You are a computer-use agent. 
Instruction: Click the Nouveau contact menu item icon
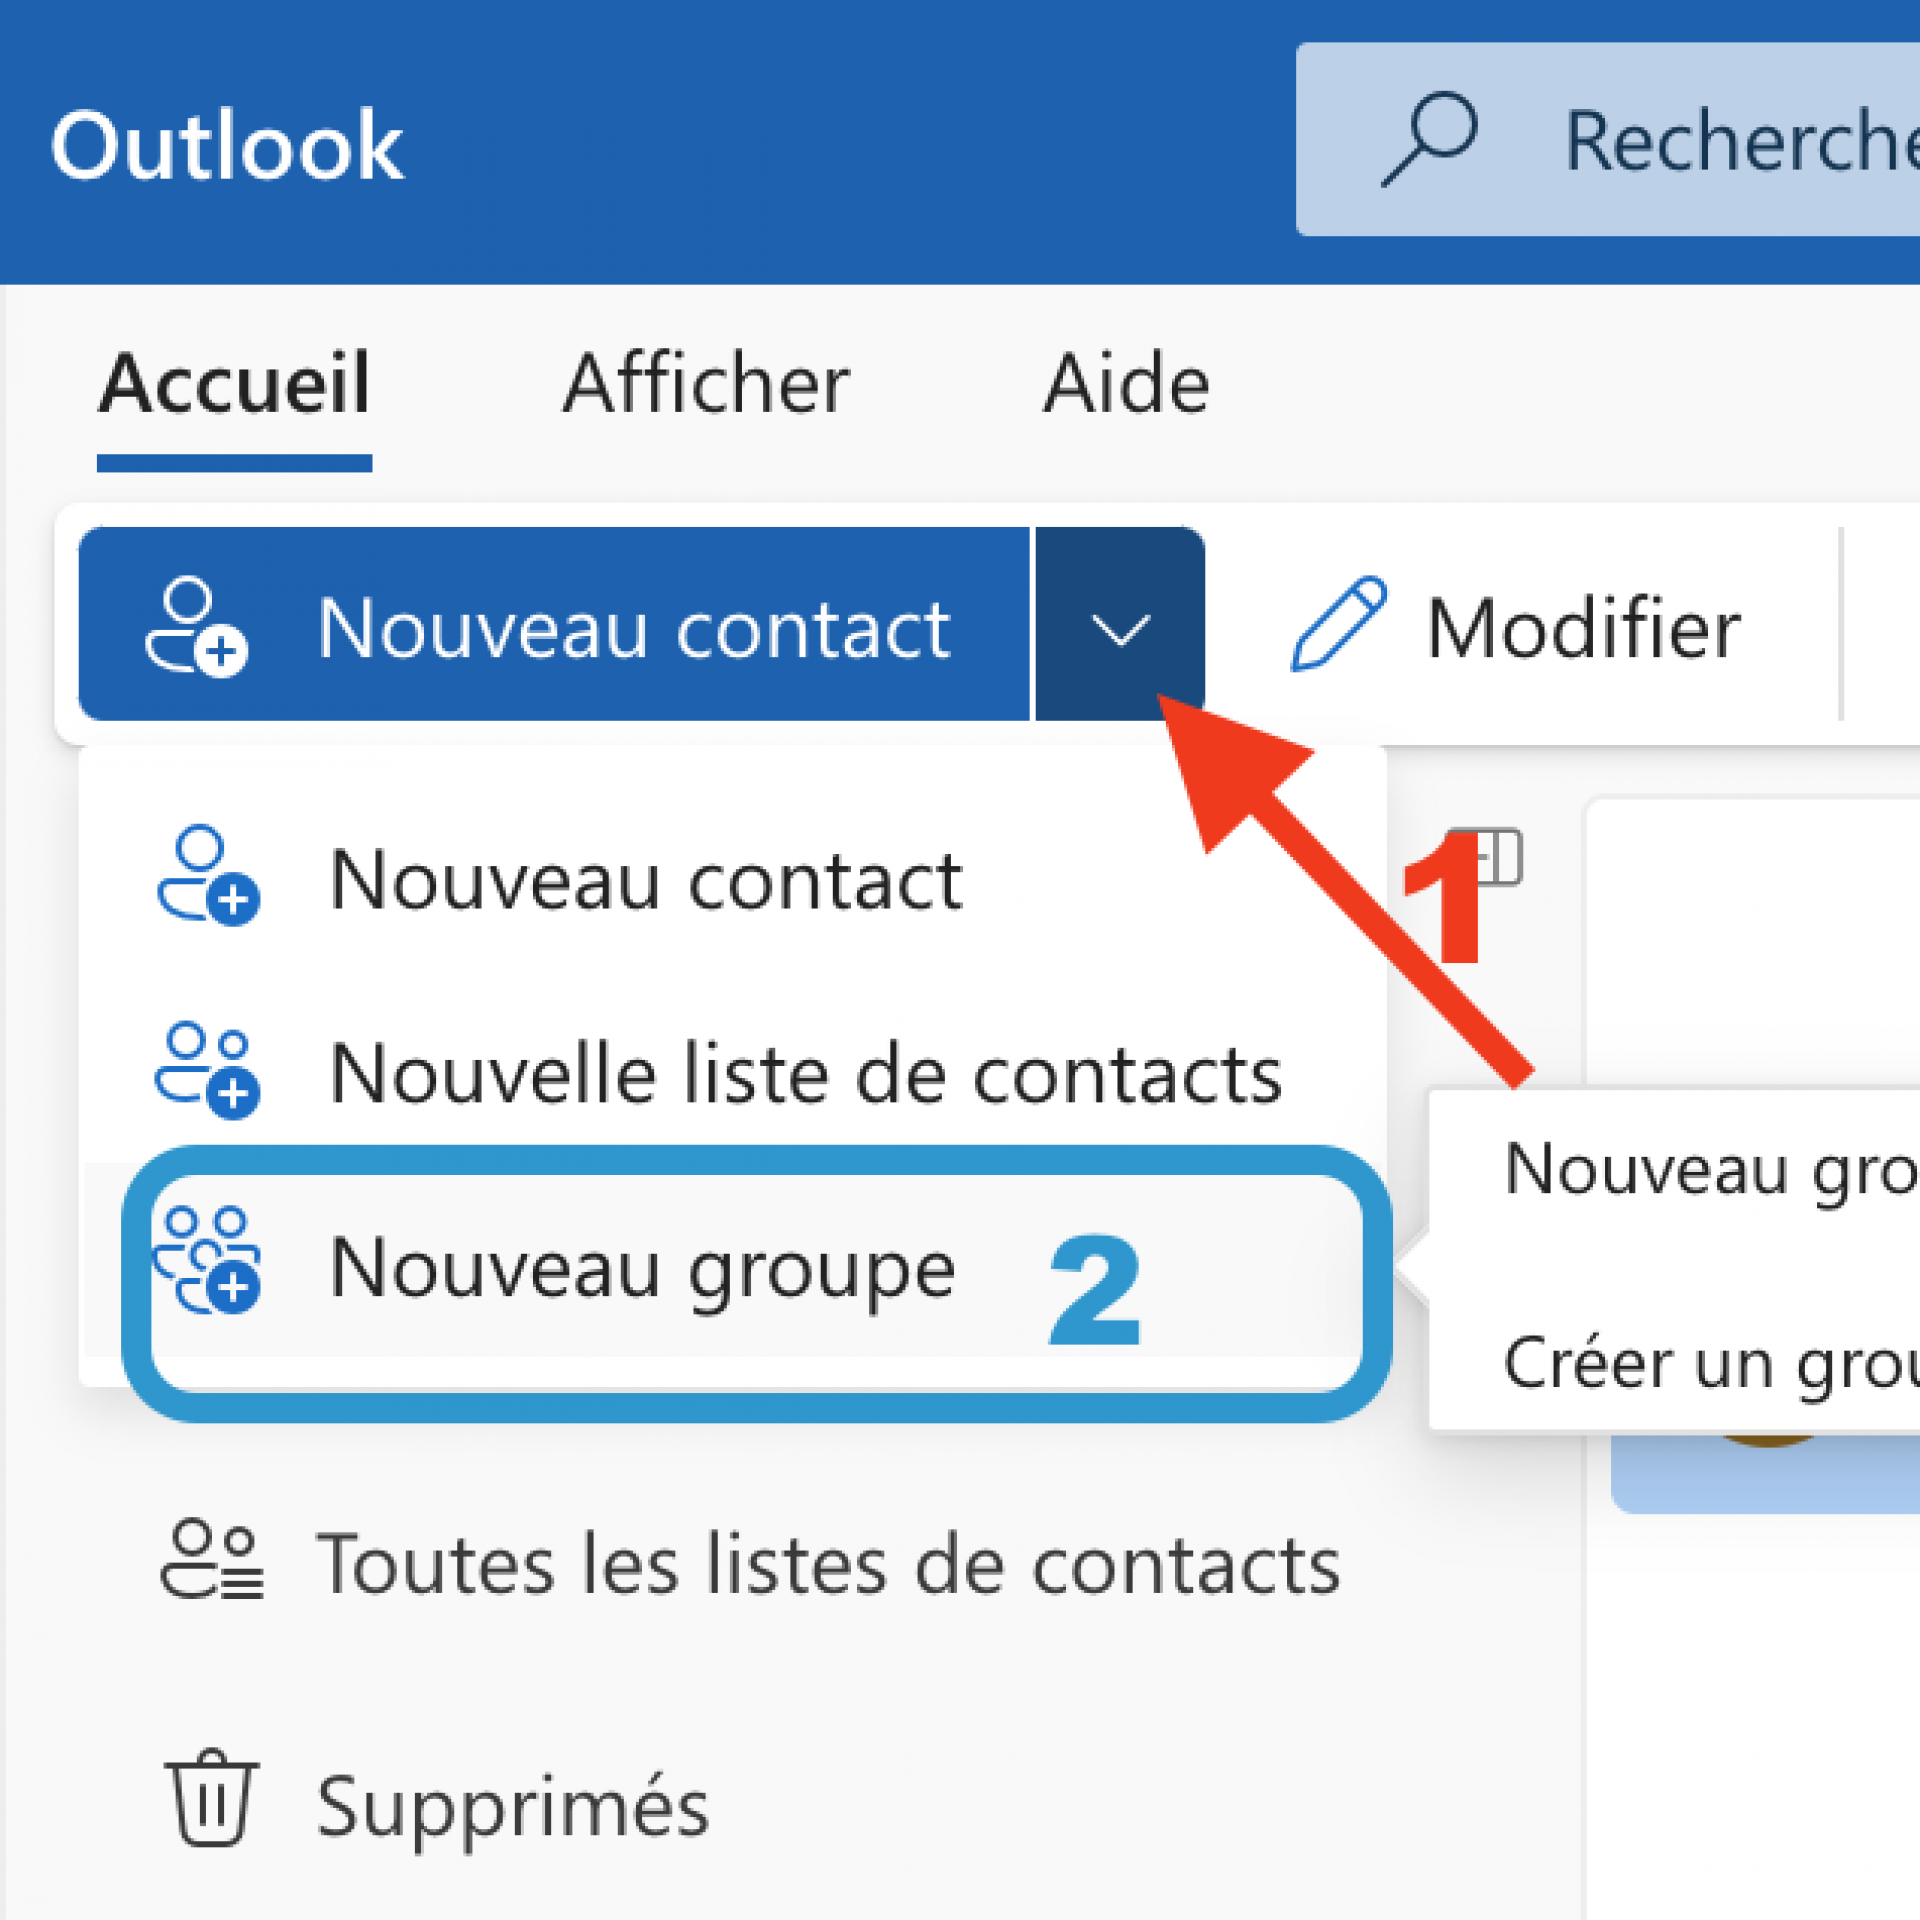tap(208, 876)
